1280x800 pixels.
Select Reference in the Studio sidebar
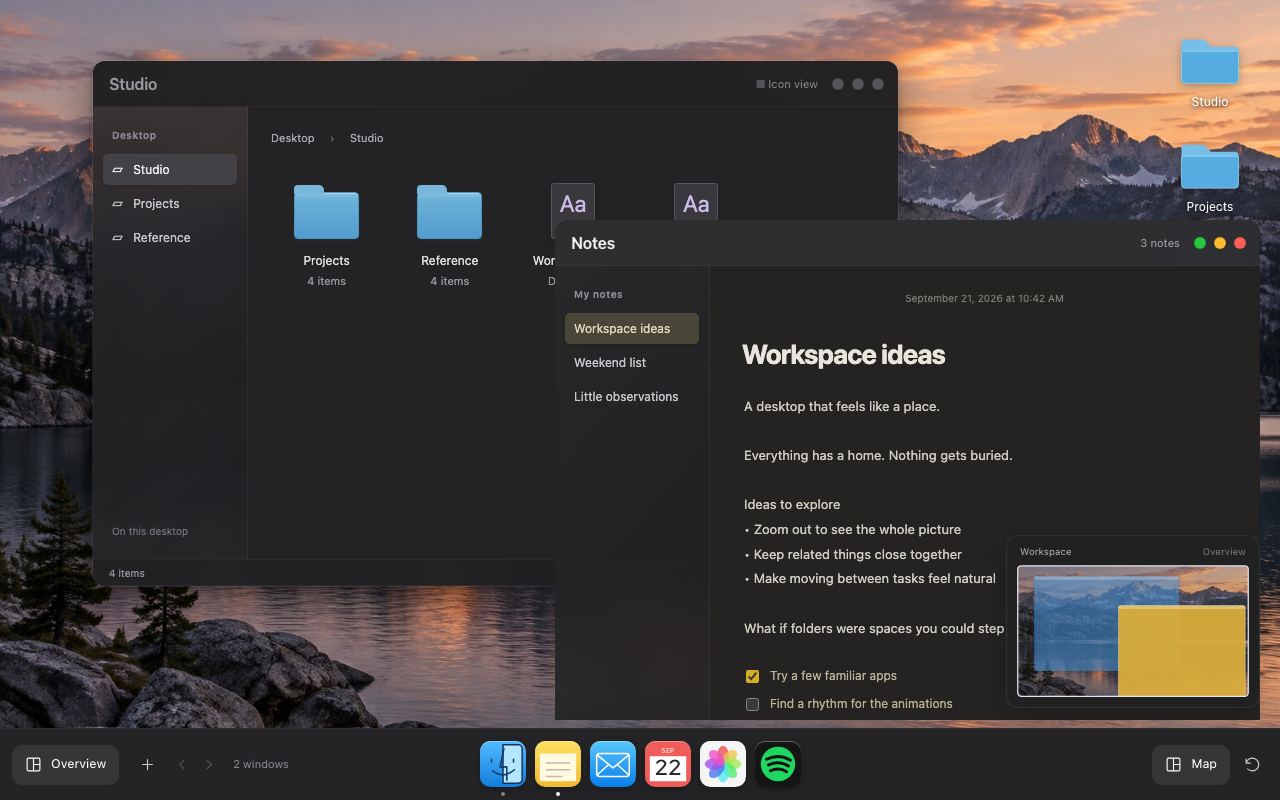(170, 237)
